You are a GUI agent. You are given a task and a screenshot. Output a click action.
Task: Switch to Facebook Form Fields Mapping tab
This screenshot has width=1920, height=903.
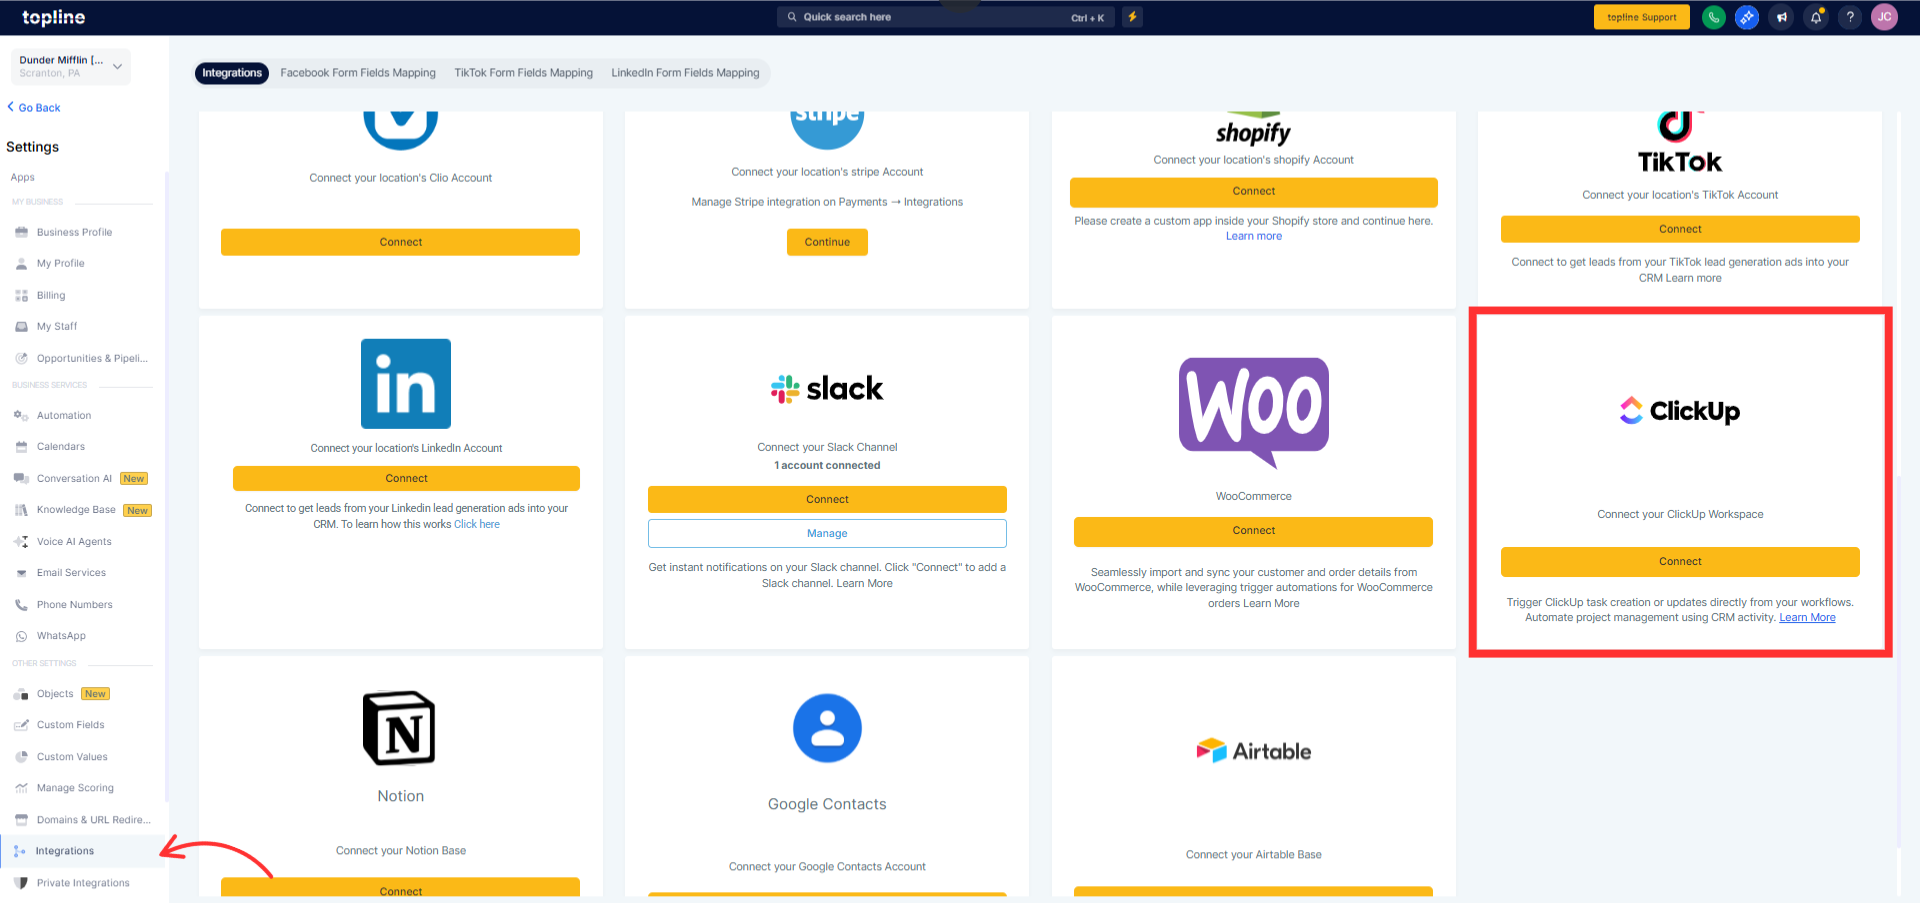pos(358,73)
